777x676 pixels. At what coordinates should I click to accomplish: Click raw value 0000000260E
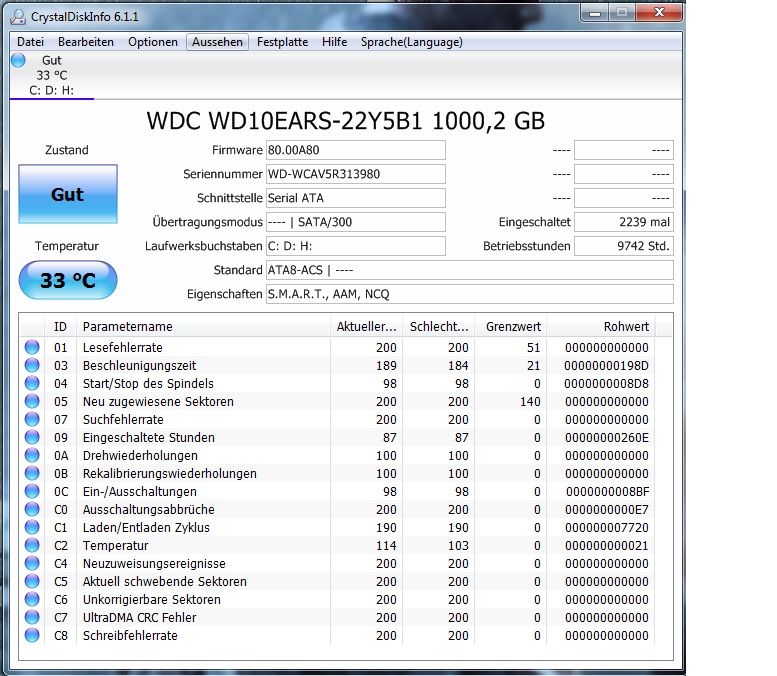[606, 438]
